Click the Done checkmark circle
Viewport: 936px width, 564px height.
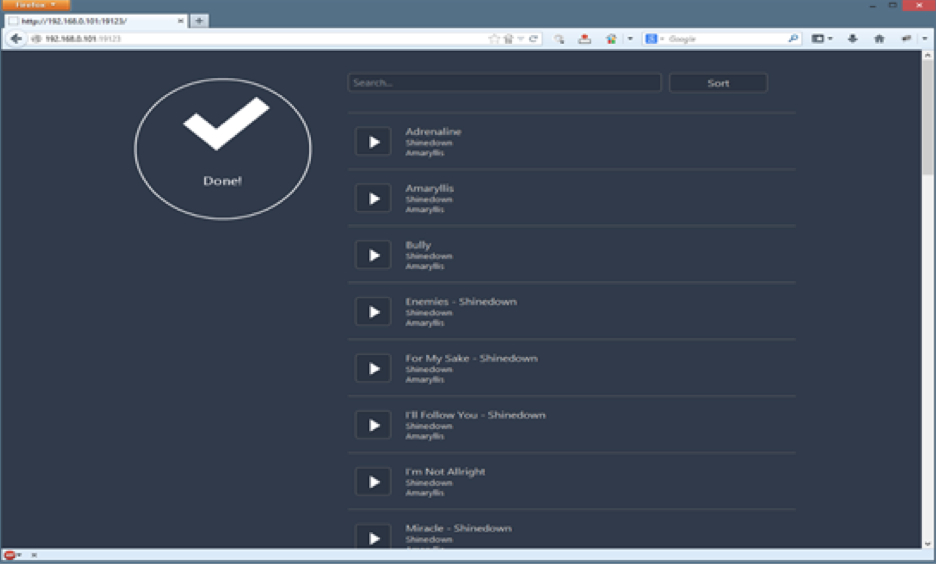point(223,149)
